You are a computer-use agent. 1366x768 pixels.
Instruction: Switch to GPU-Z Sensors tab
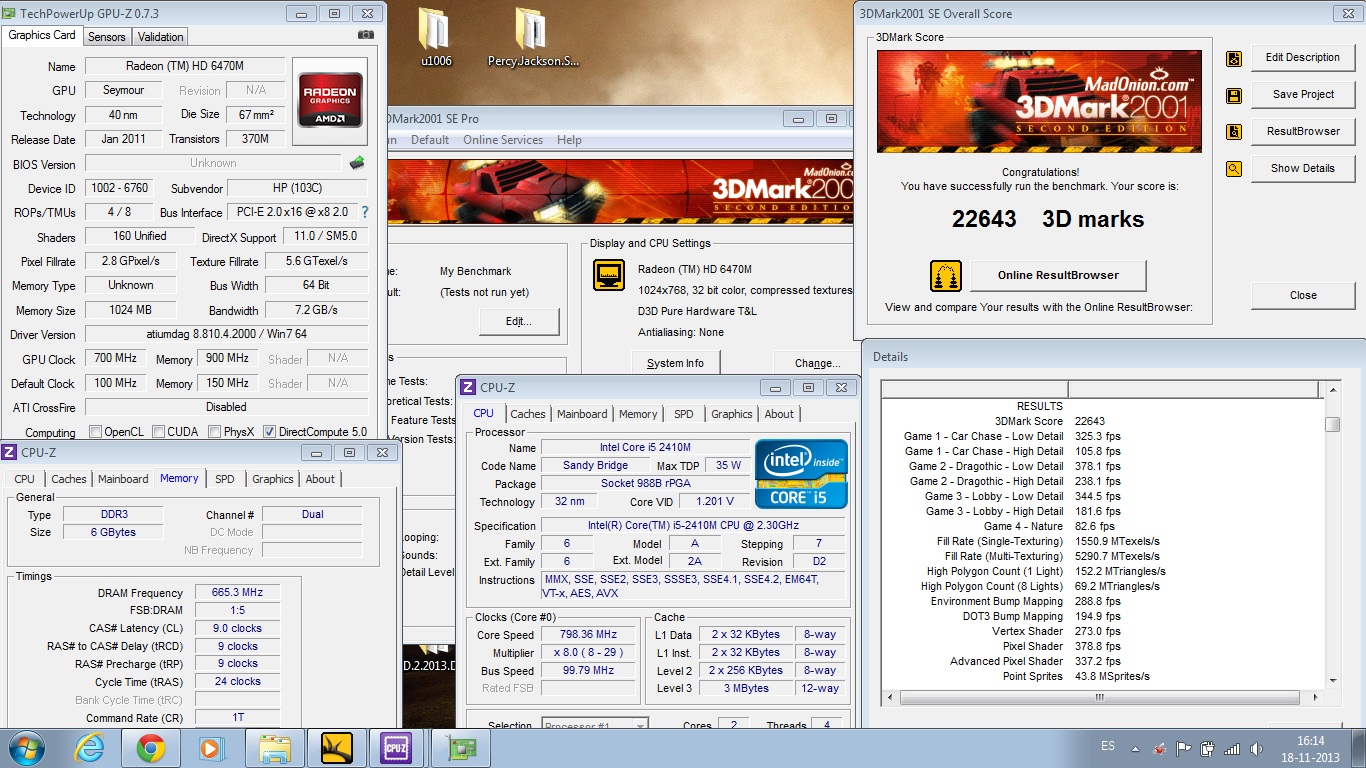pos(107,37)
